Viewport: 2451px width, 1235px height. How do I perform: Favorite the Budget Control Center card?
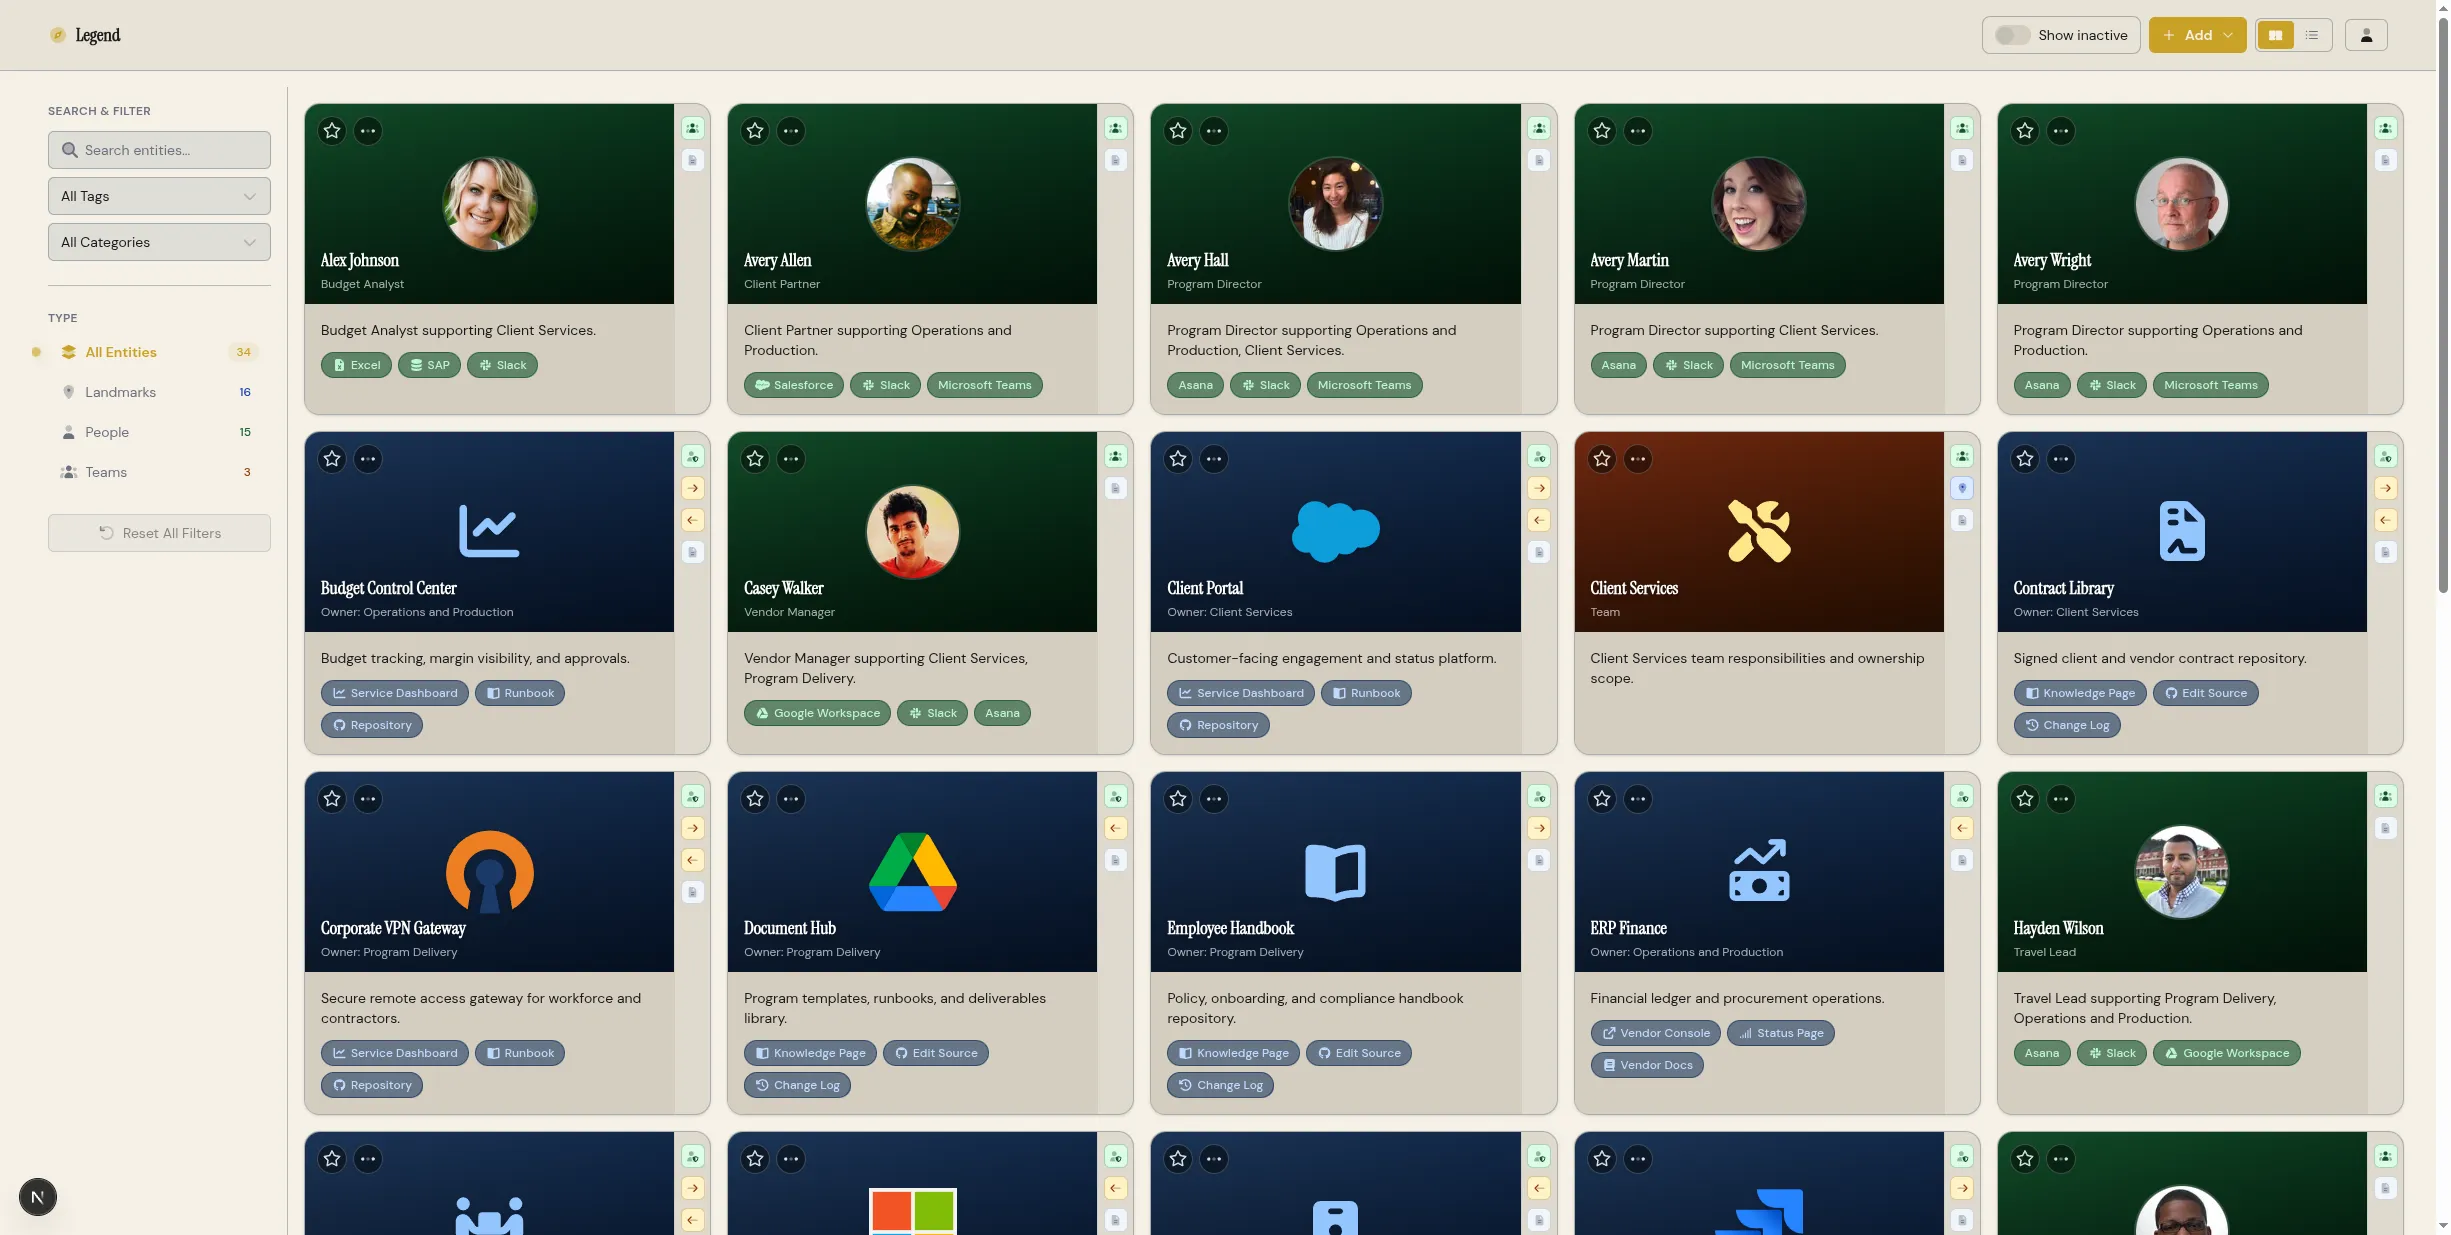[332, 459]
